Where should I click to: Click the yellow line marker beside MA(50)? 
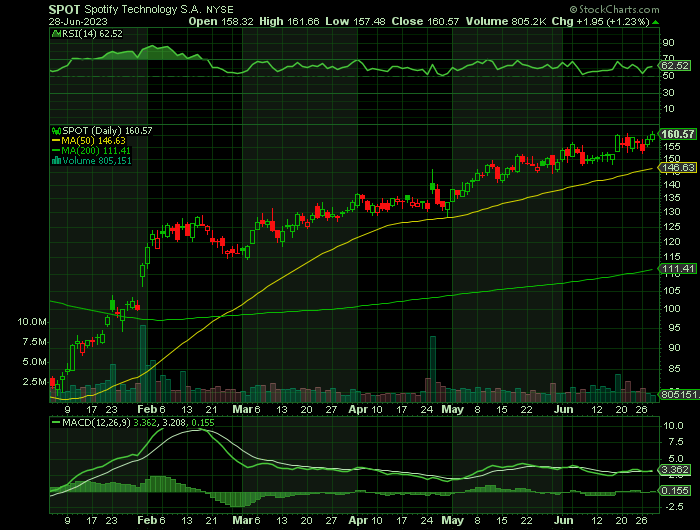56,141
